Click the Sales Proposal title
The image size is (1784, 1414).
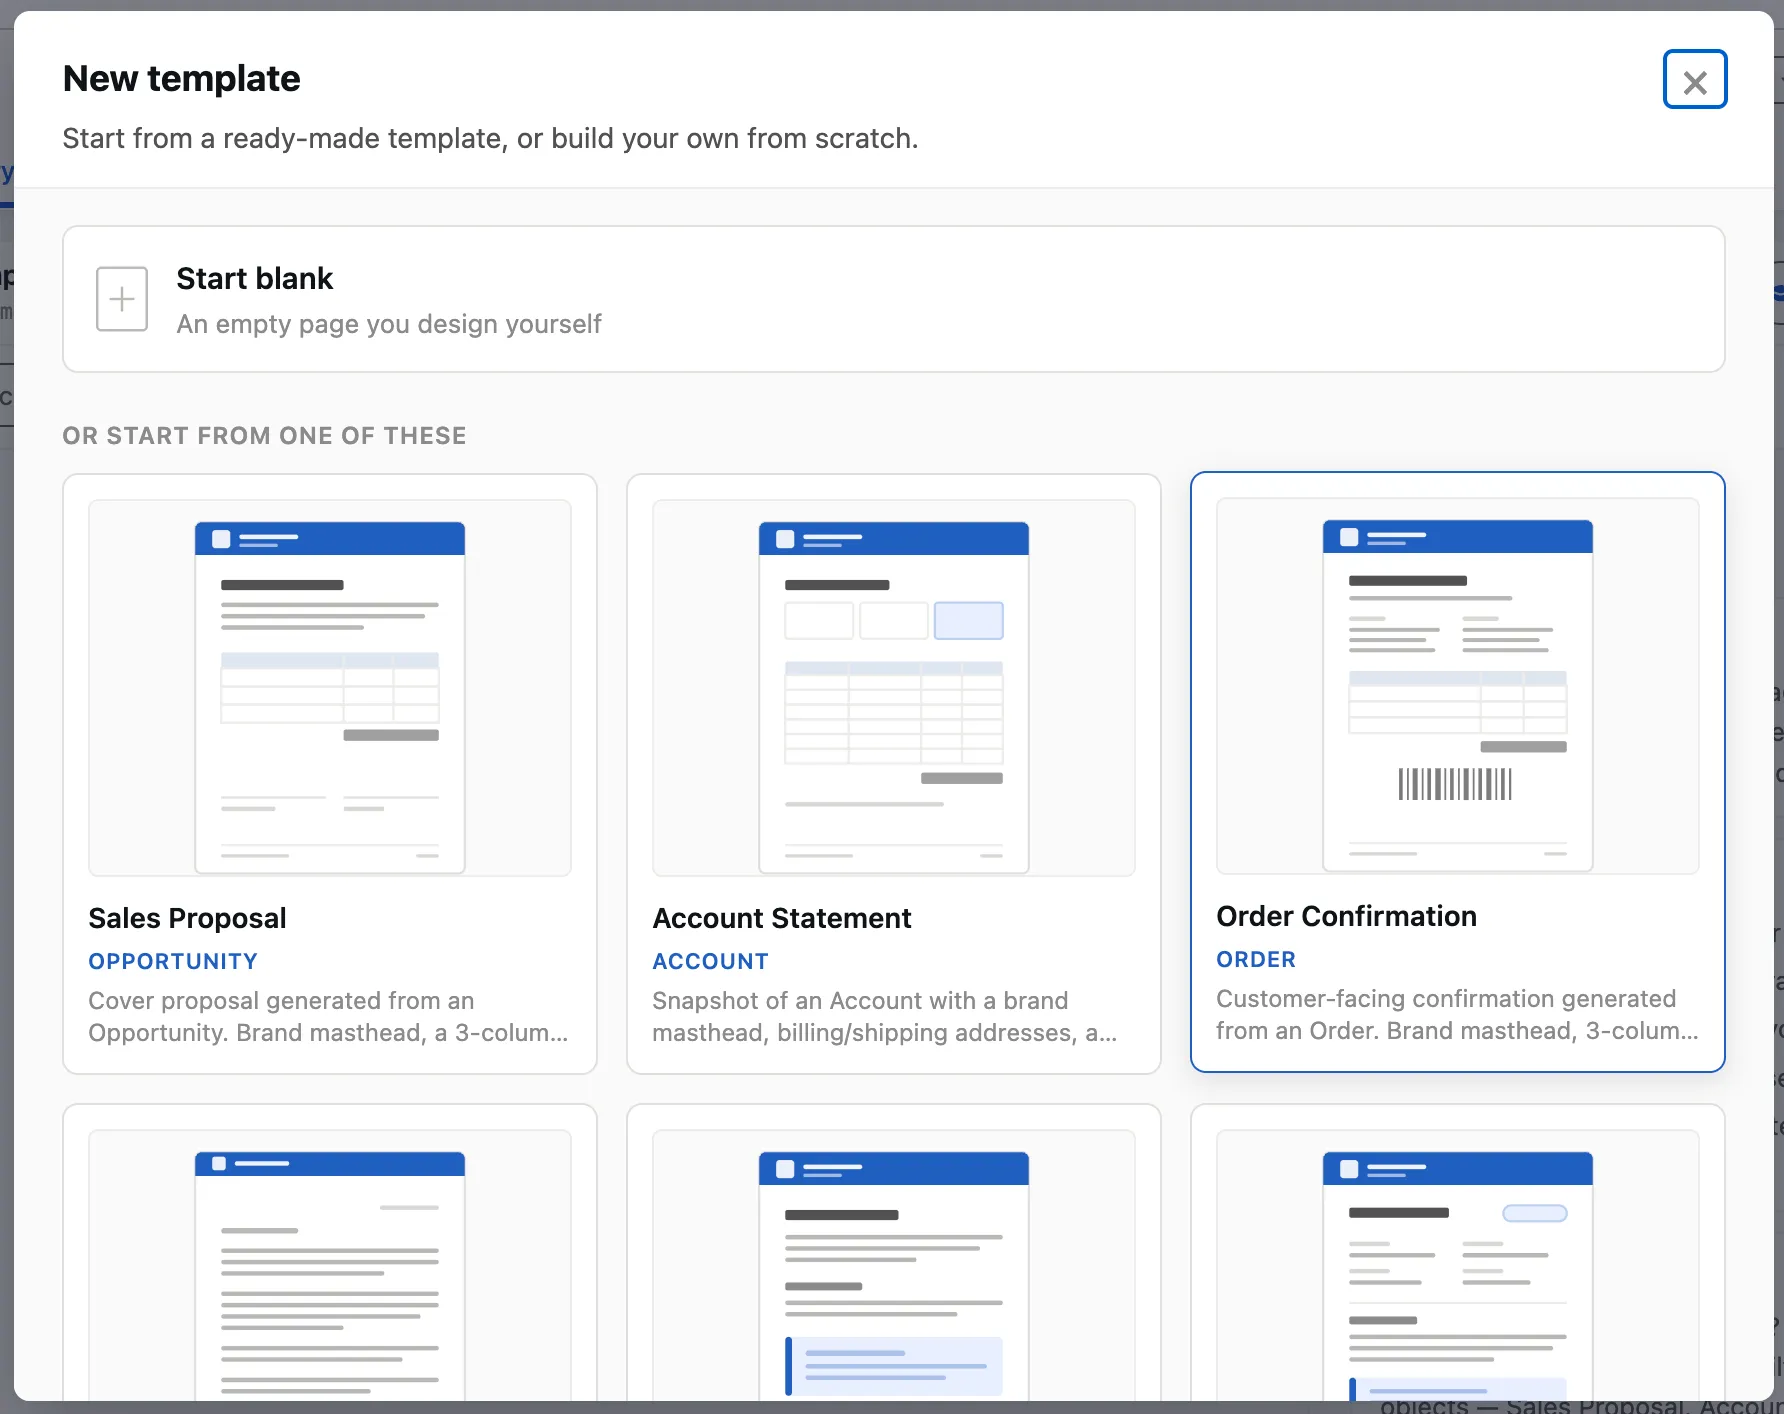pyautogui.click(x=187, y=918)
